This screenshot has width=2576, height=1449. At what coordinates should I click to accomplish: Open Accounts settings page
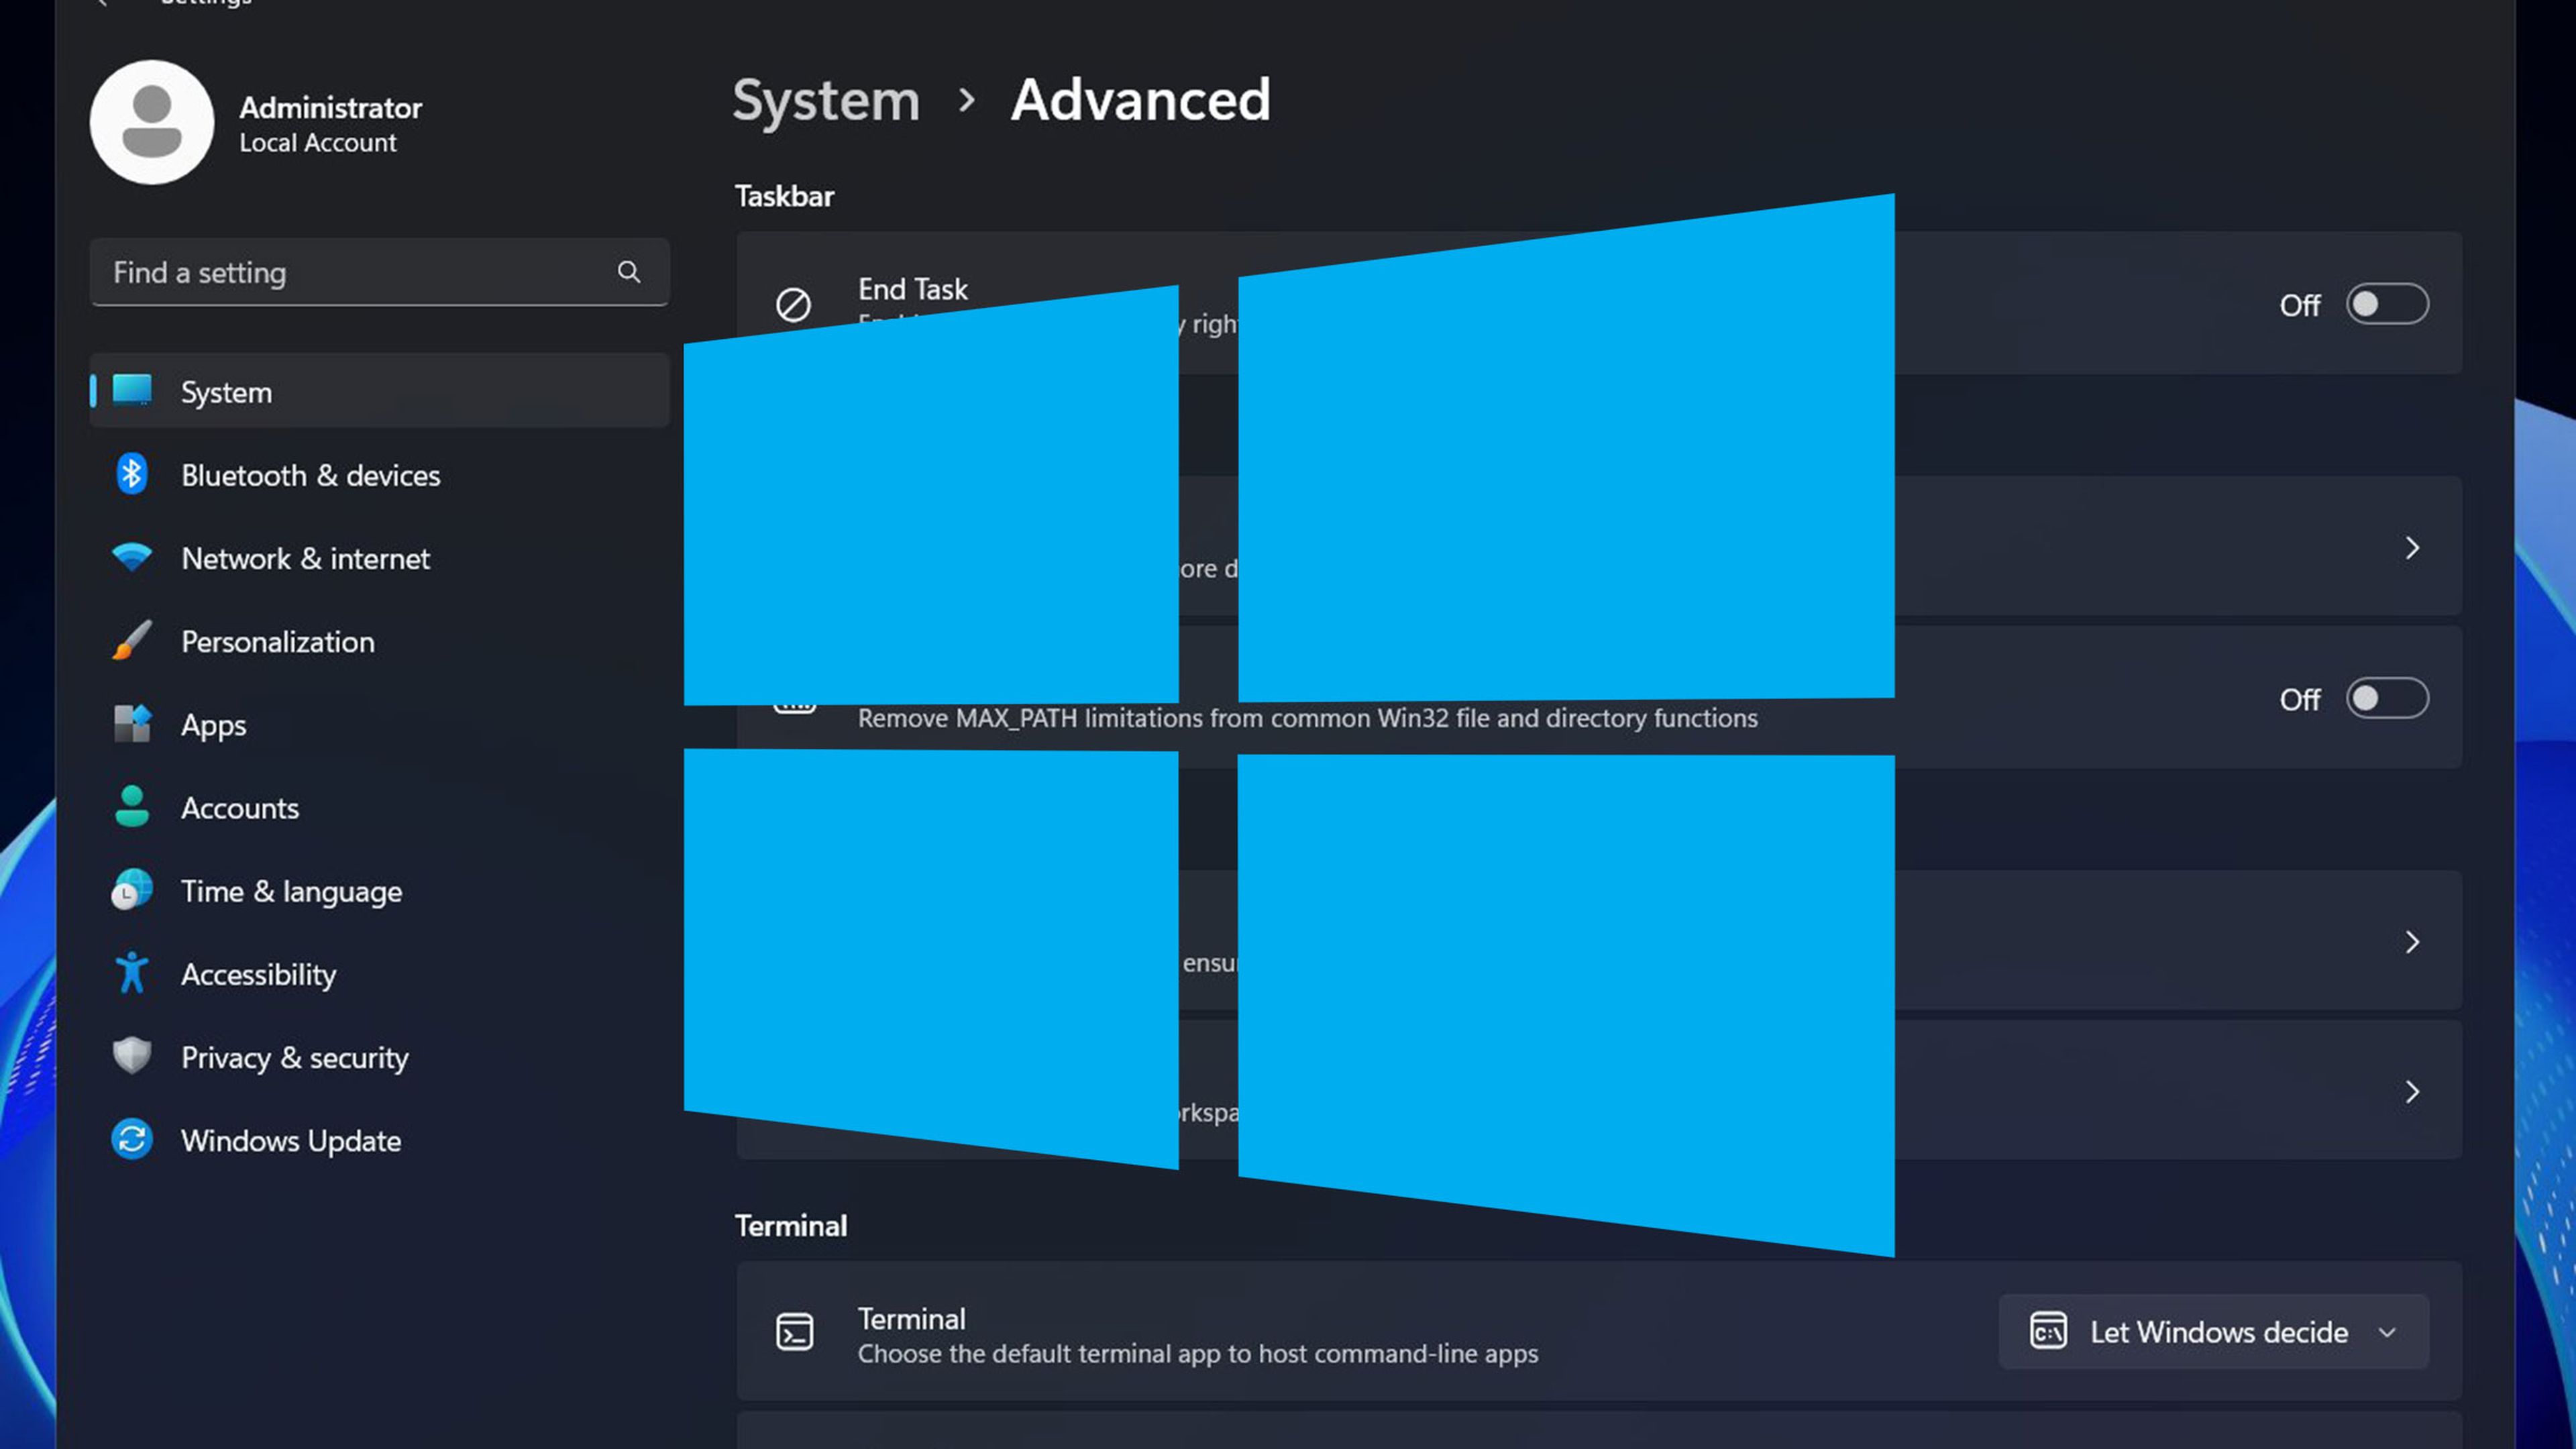point(380,806)
